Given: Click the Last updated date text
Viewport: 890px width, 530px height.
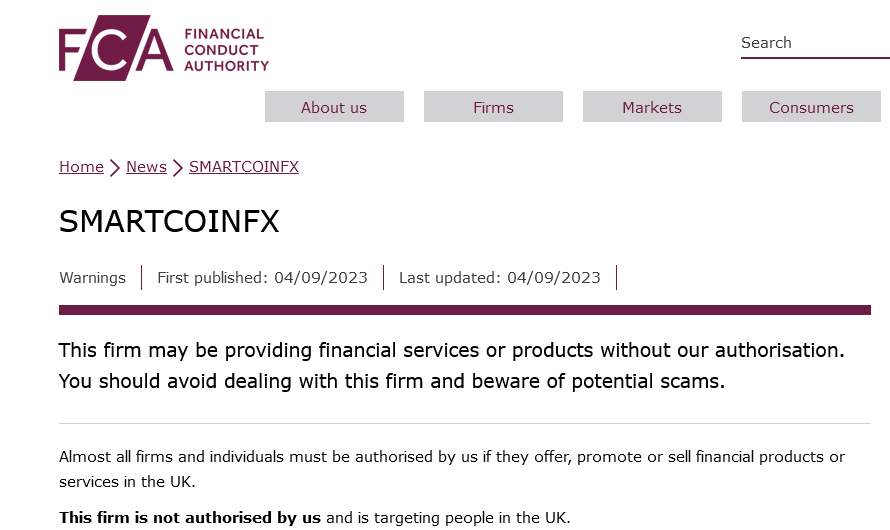Looking at the screenshot, I should pyautogui.click(x=499, y=277).
